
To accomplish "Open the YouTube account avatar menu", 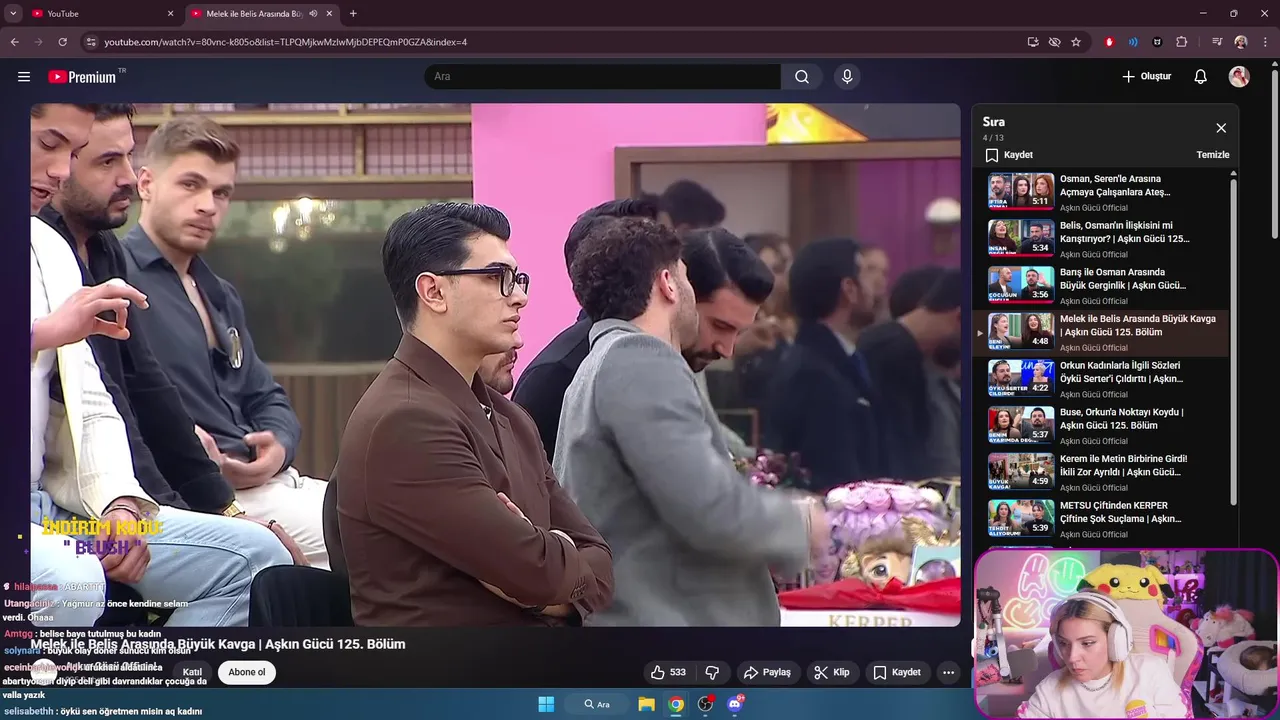I will 1239,77.
